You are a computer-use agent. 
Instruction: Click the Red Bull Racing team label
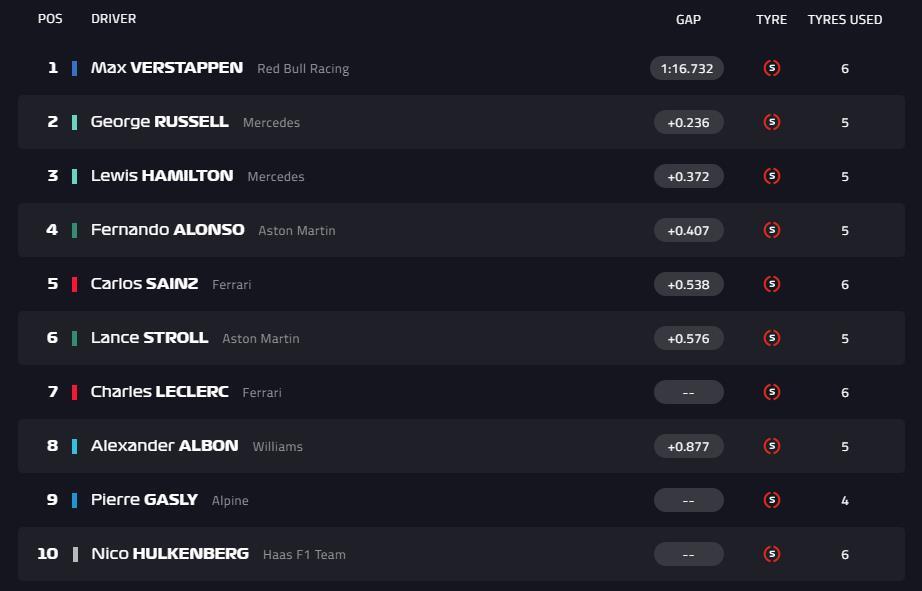tap(303, 69)
